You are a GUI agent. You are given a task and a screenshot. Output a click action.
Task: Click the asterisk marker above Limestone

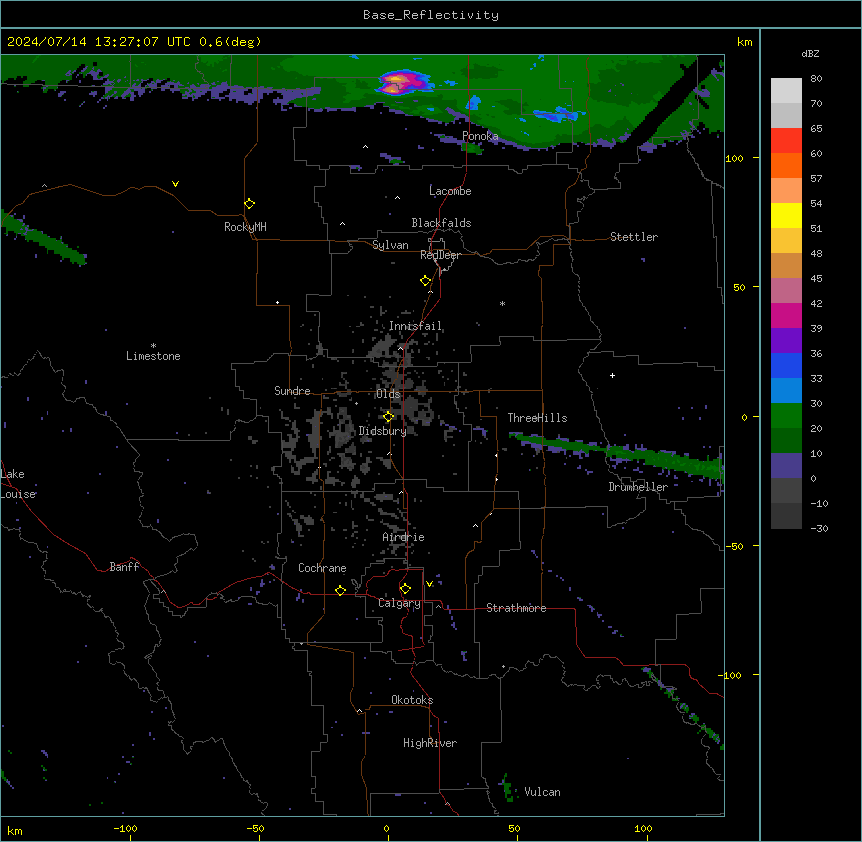click(153, 346)
